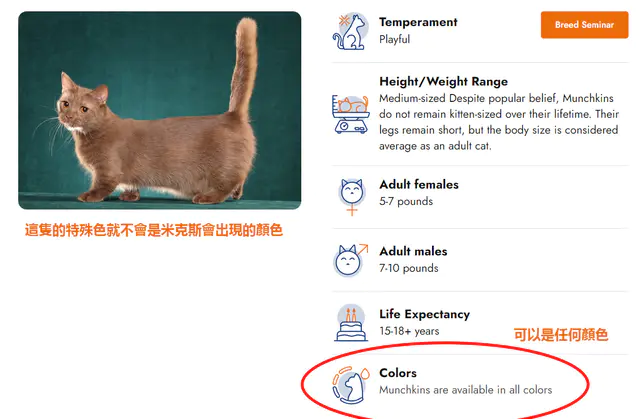Select the '15-18+ years' text
Viewport: 640px width, 419px height.
click(x=409, y=331)
